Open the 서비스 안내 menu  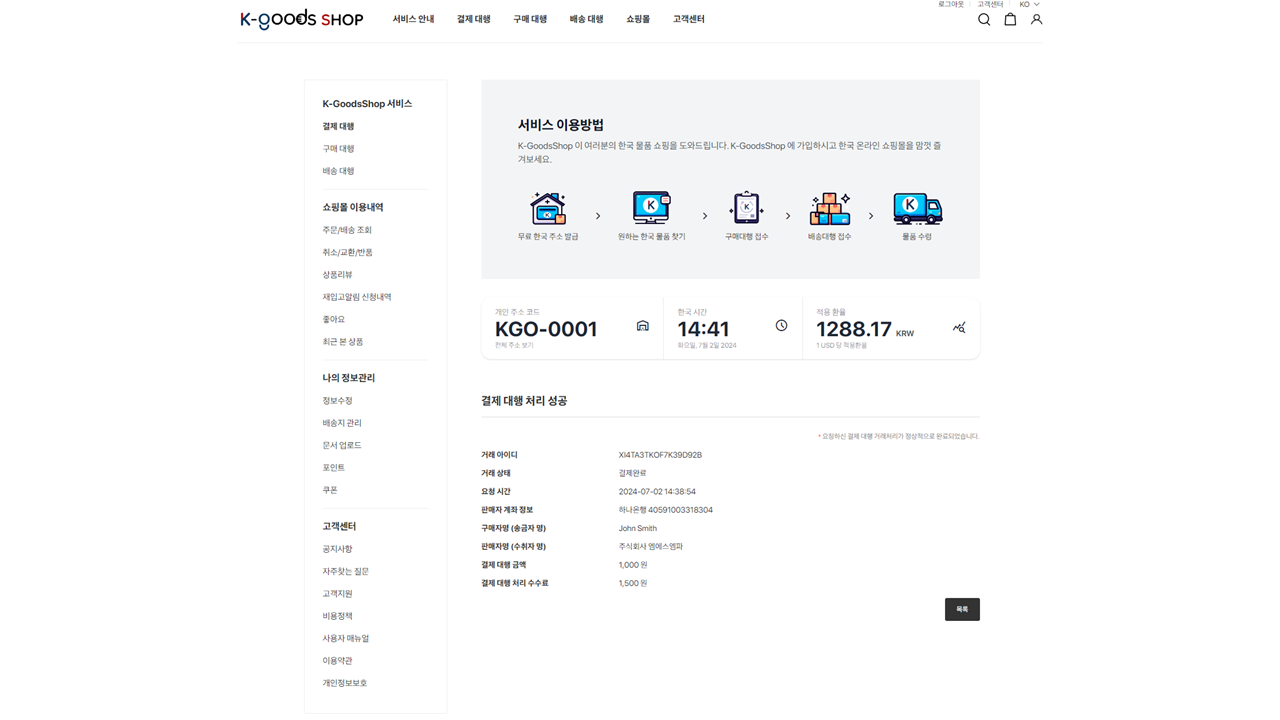(x=413, y=19)
